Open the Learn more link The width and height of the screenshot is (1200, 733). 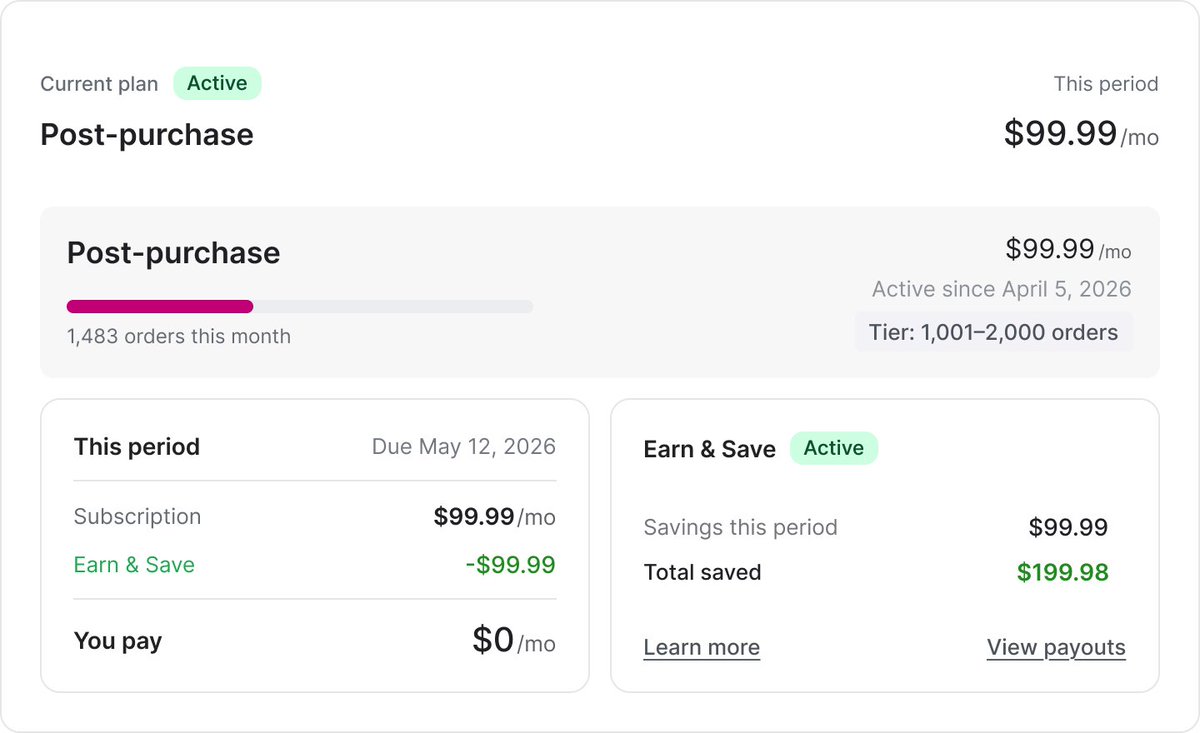click(701, 648)
